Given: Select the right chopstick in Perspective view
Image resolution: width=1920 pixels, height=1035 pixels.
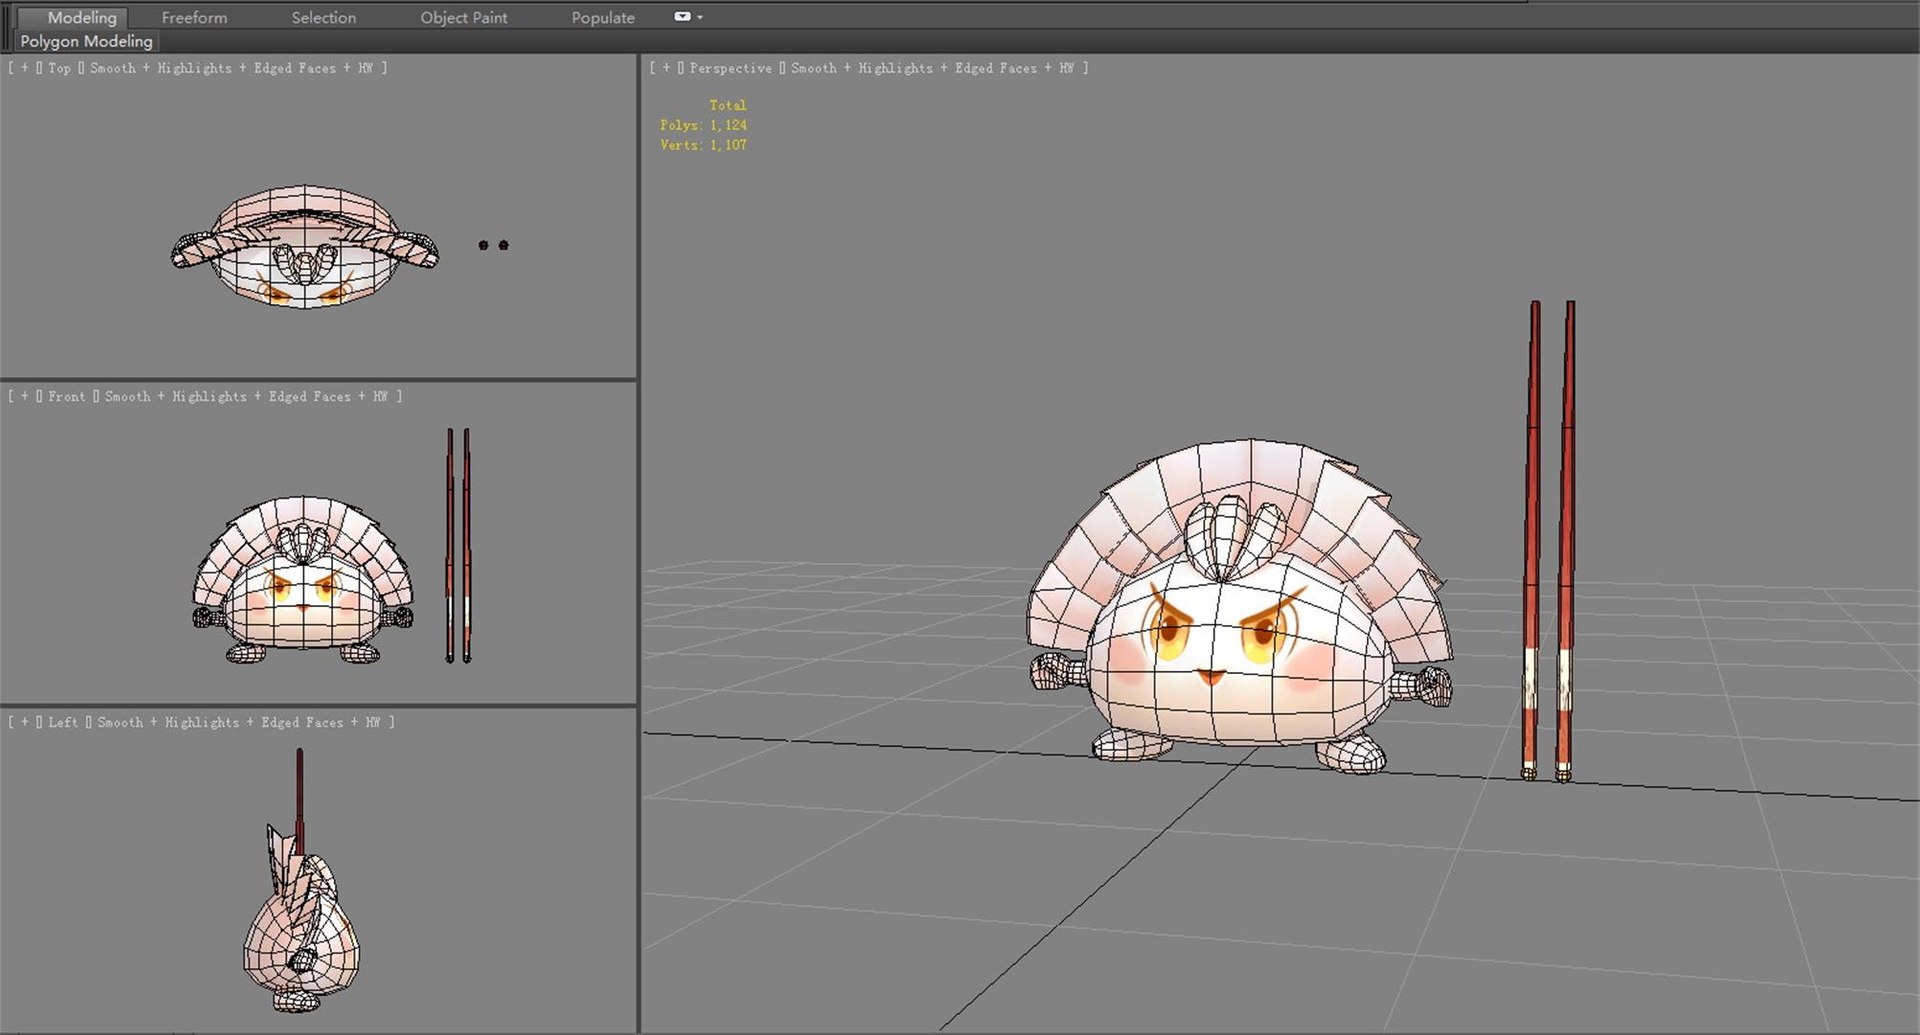Looking at the screenshot, I should point(1566,540).
